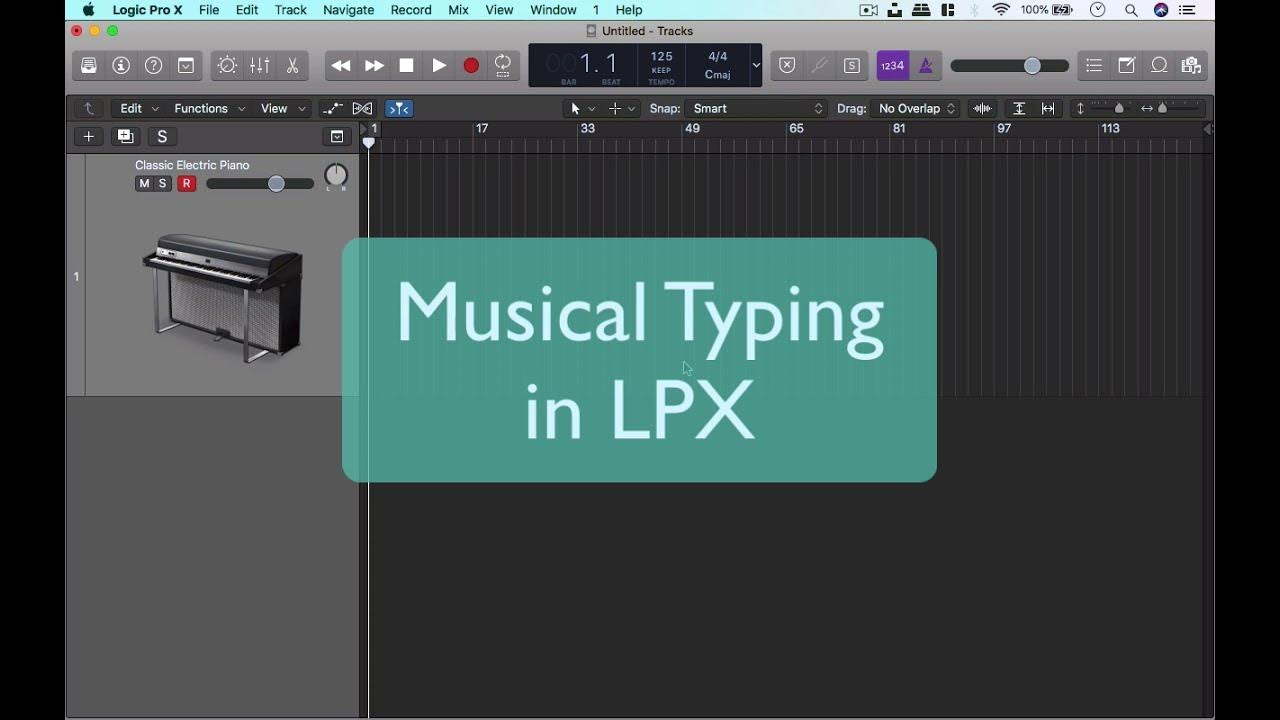Solo the Classic Electric Piano track
This screenshot has height=720, width=1280.
click(x=163, y=184)
